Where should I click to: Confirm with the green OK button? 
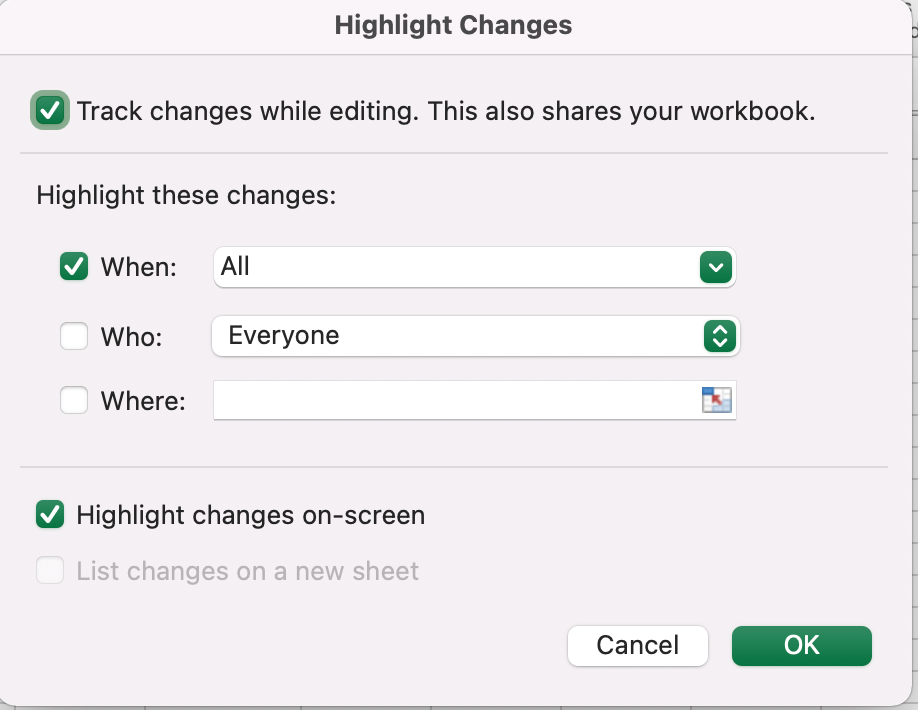(801, 645)
